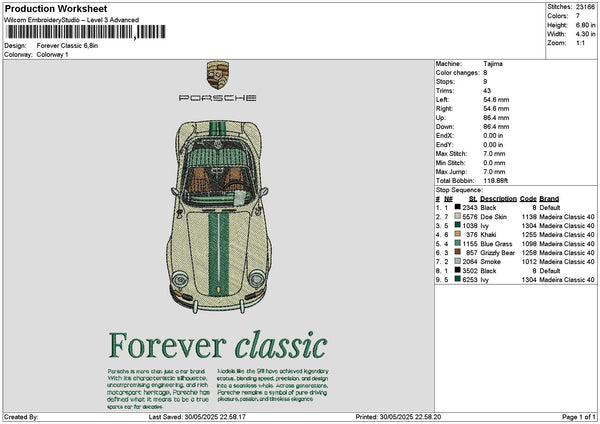This screenshot has width=600, height=424.
Task: Click the Ivy swatch beside 6253 stitches
Action: (x=457, y=279)
